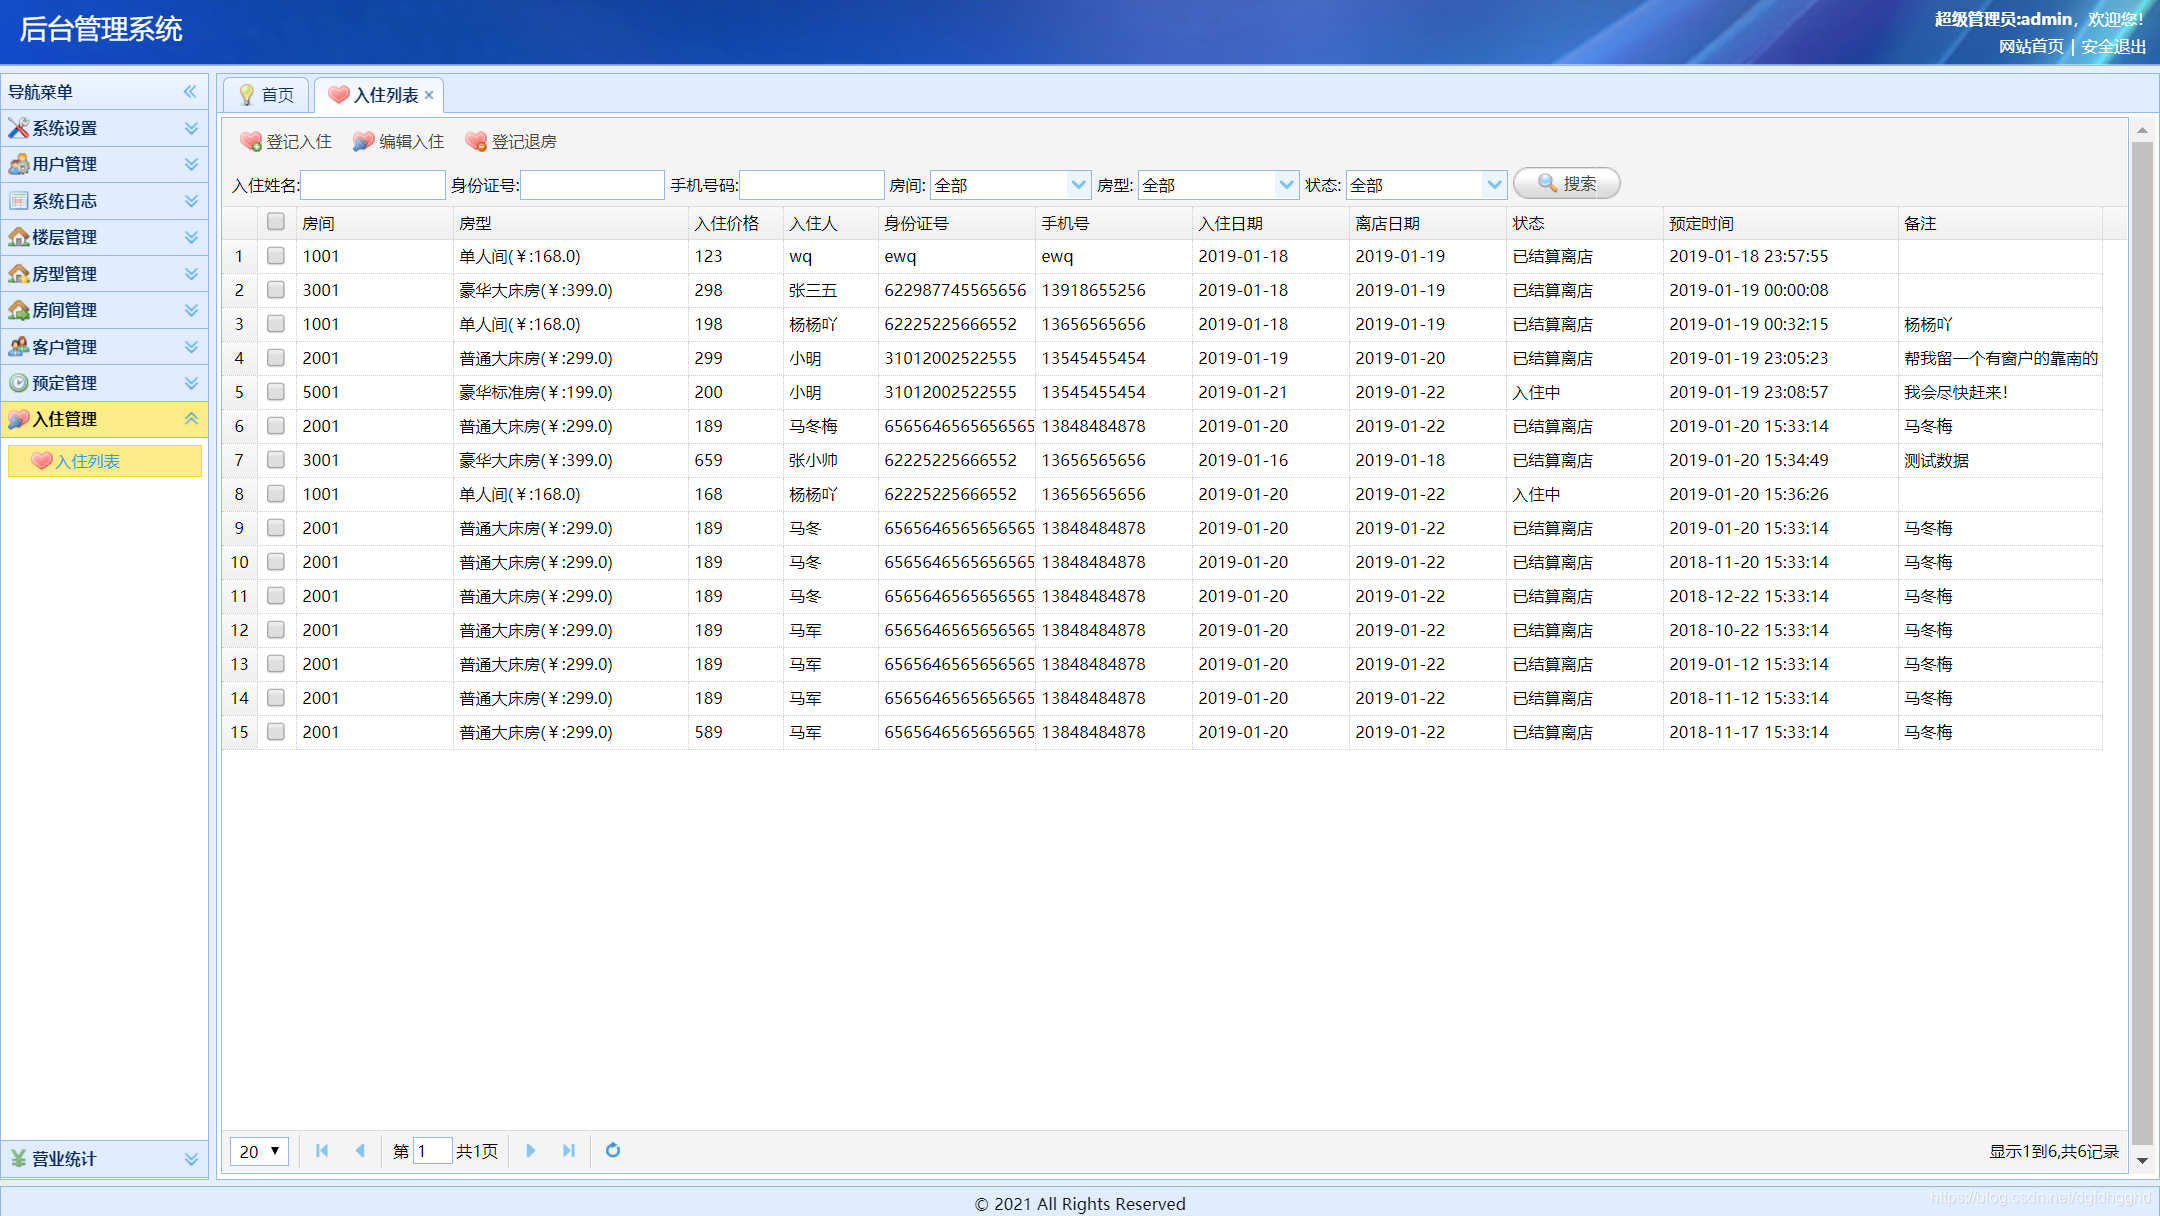Open the page size 20 dropdown
This screenshot has width=2160, height=1216.
259,1151
